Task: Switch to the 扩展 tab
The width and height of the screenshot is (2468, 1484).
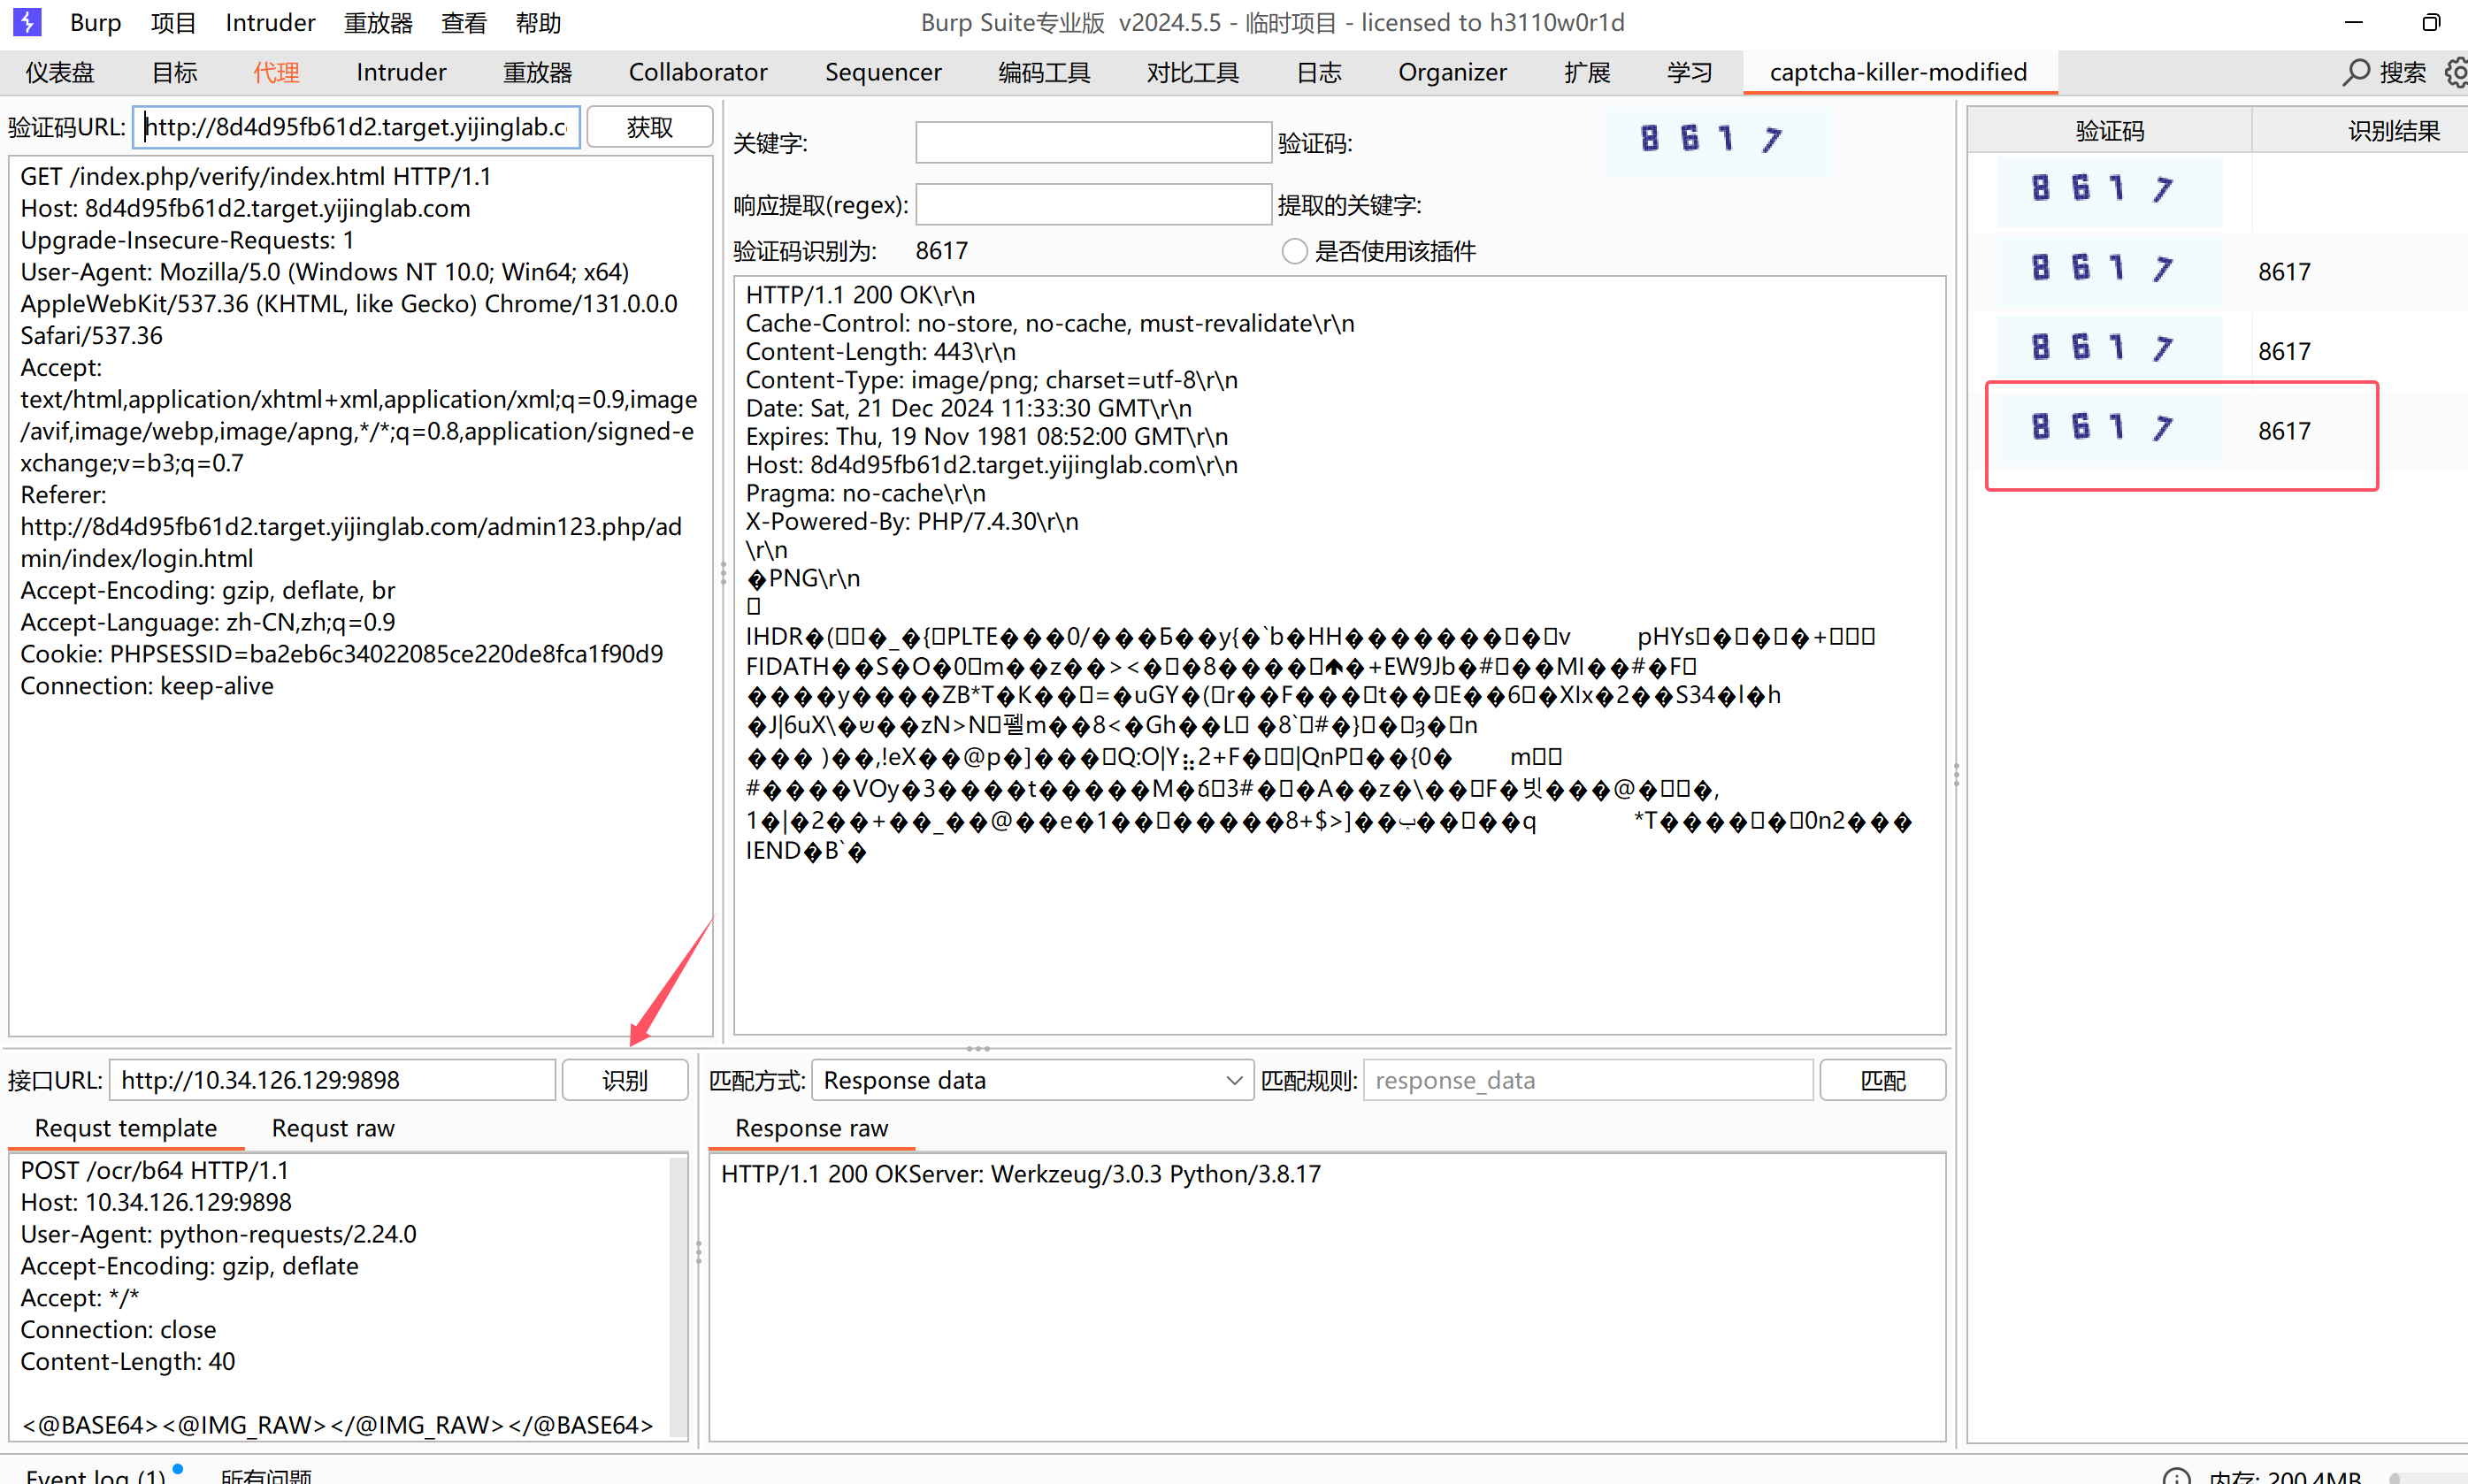Action: click(x=1587, y=72)
